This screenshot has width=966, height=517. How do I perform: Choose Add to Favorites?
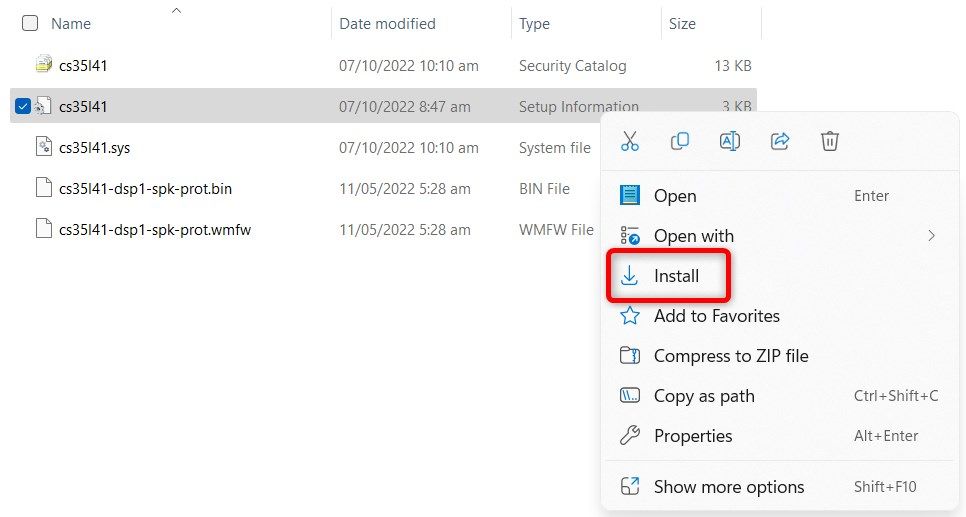click(x=779, y=316)
